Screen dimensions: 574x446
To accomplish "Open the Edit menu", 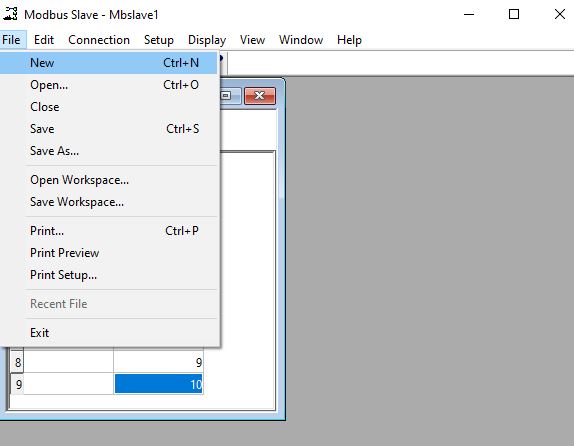I will [x=44, y=40].
